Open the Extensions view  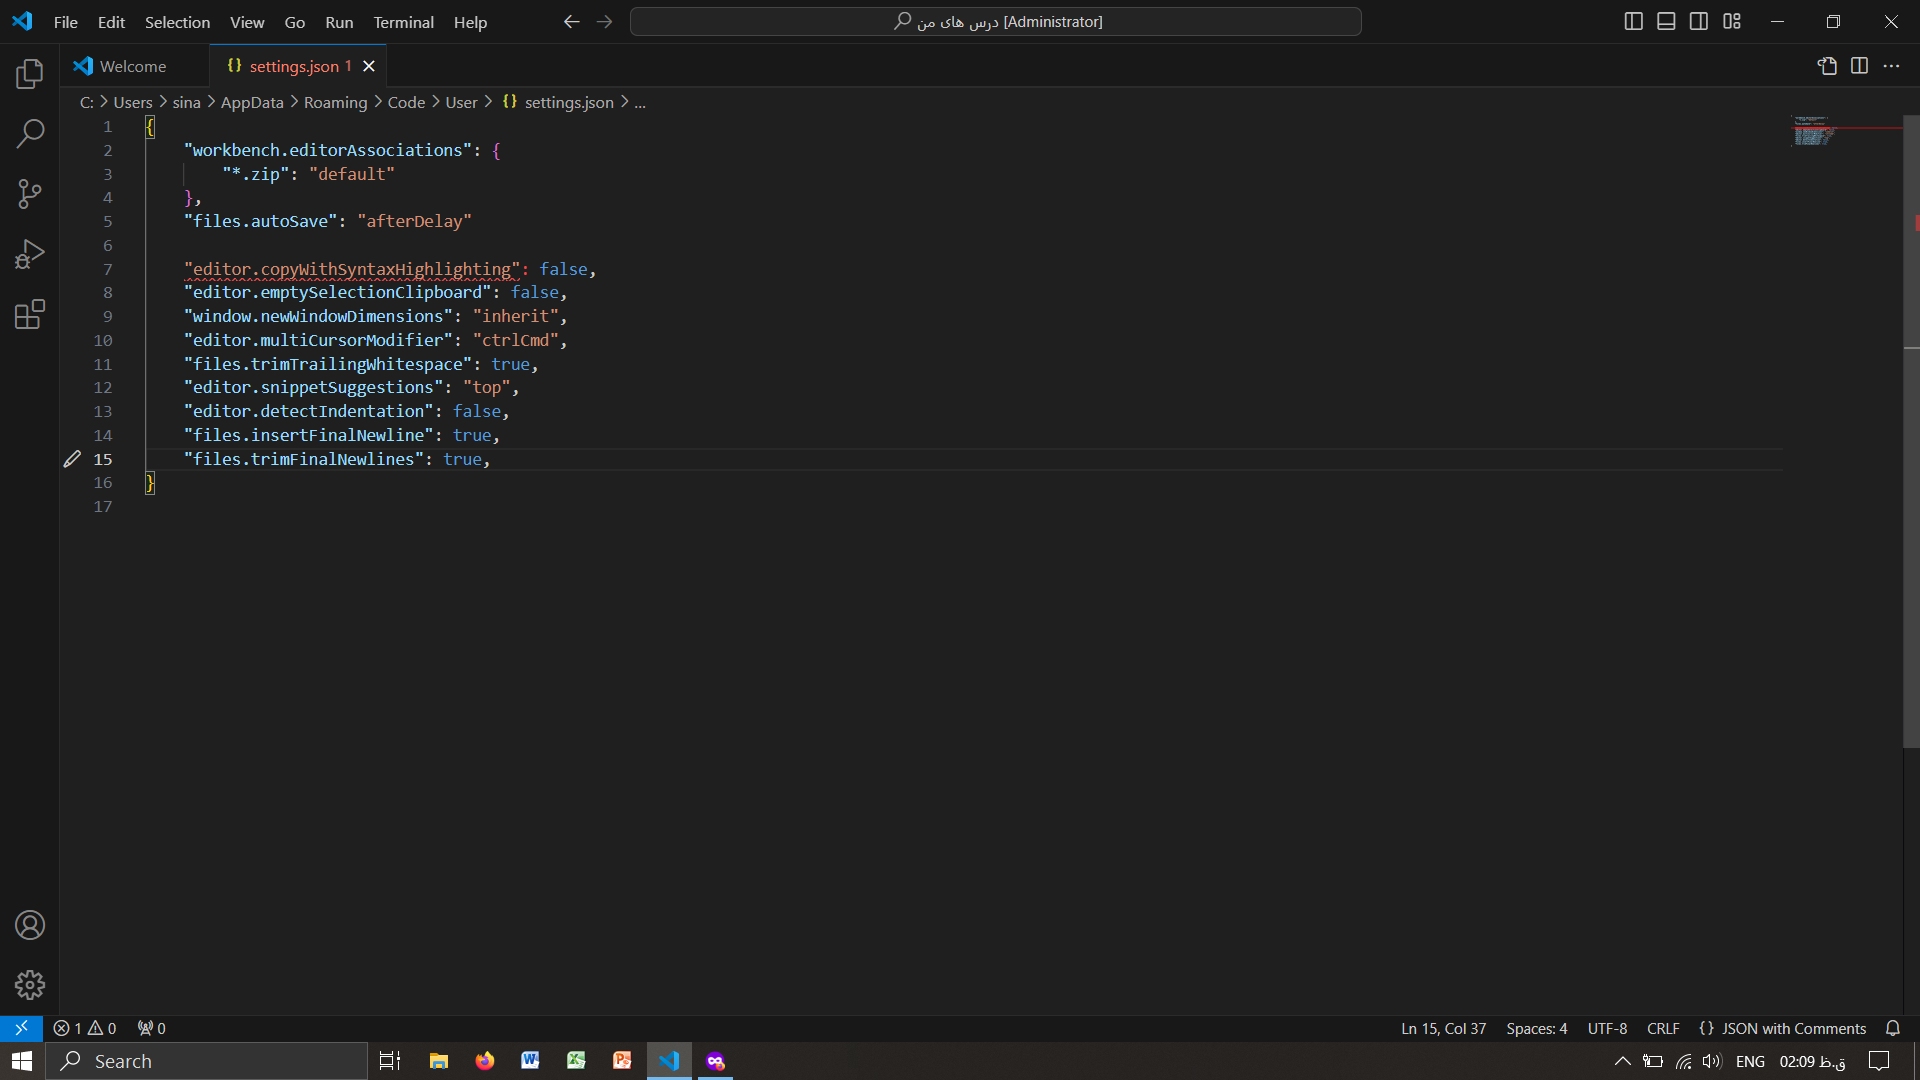30,315
